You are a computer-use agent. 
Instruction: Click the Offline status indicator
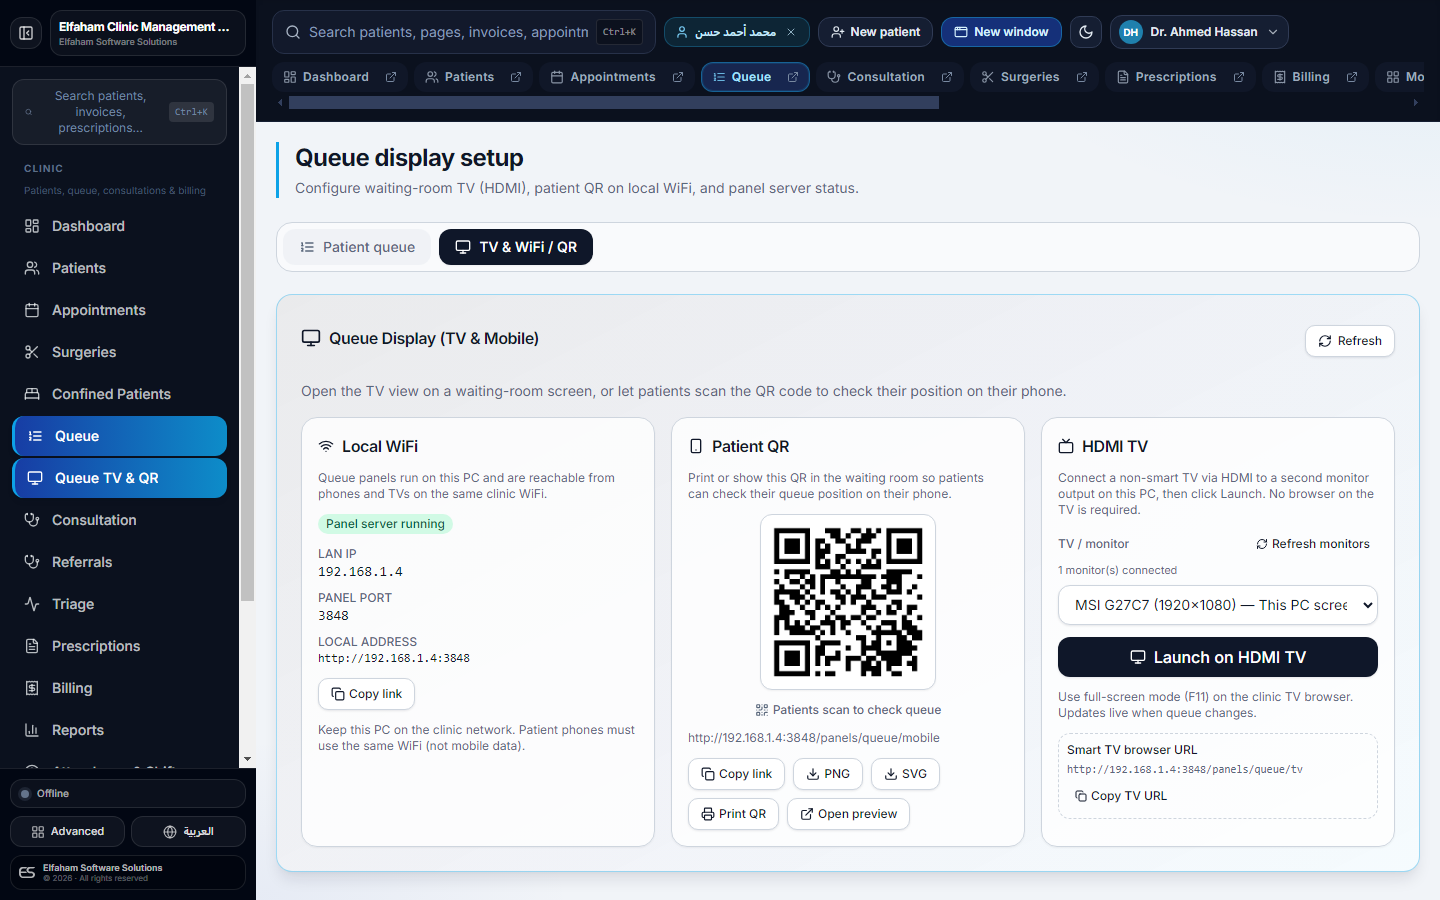(x=128, y=794)
